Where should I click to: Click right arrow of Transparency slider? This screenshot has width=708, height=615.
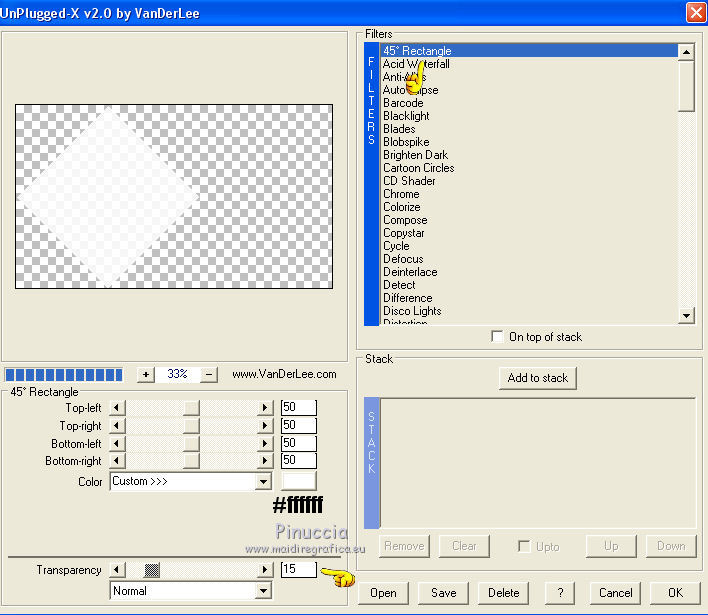pyautogui.click(x=266, y=570)
